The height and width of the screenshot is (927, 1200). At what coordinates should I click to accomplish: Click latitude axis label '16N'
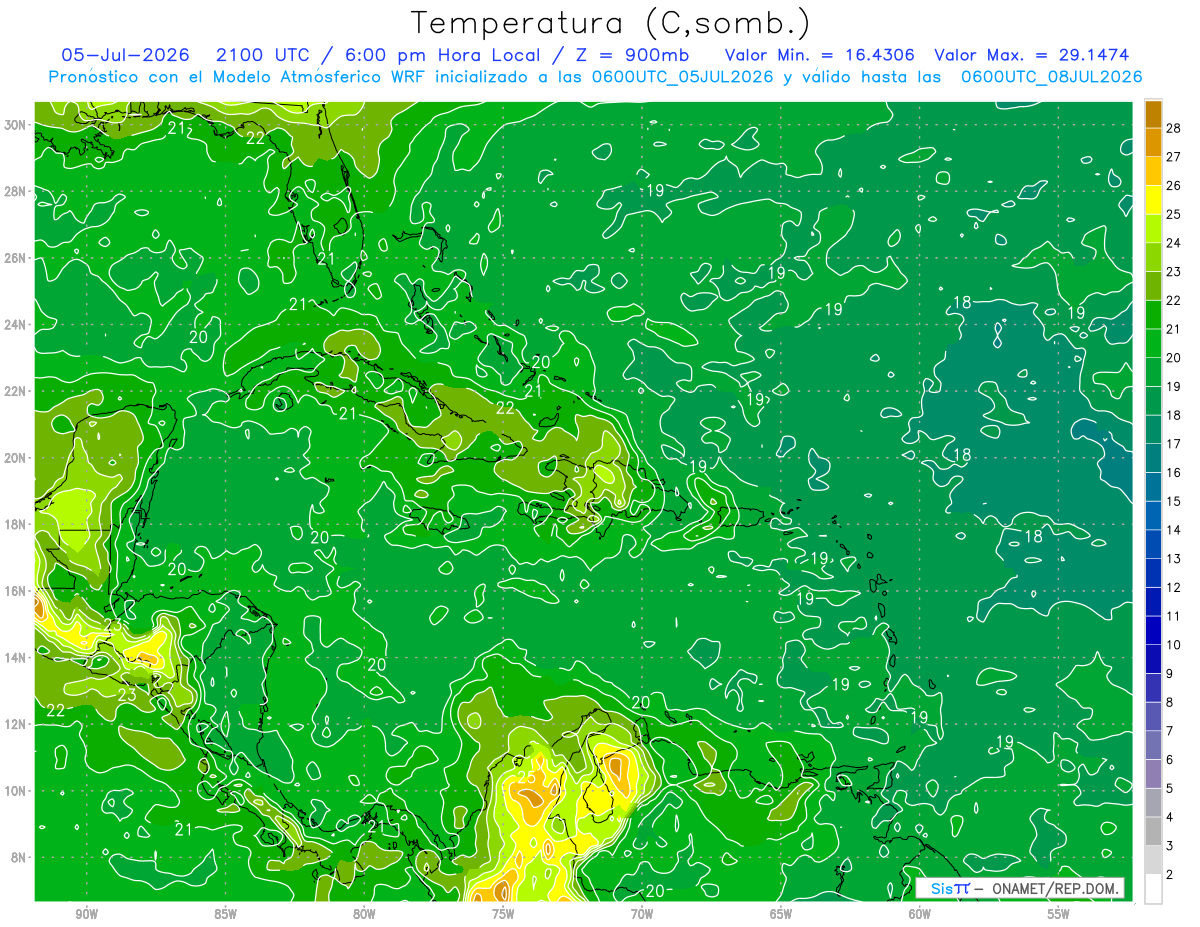tap(15, 591)
